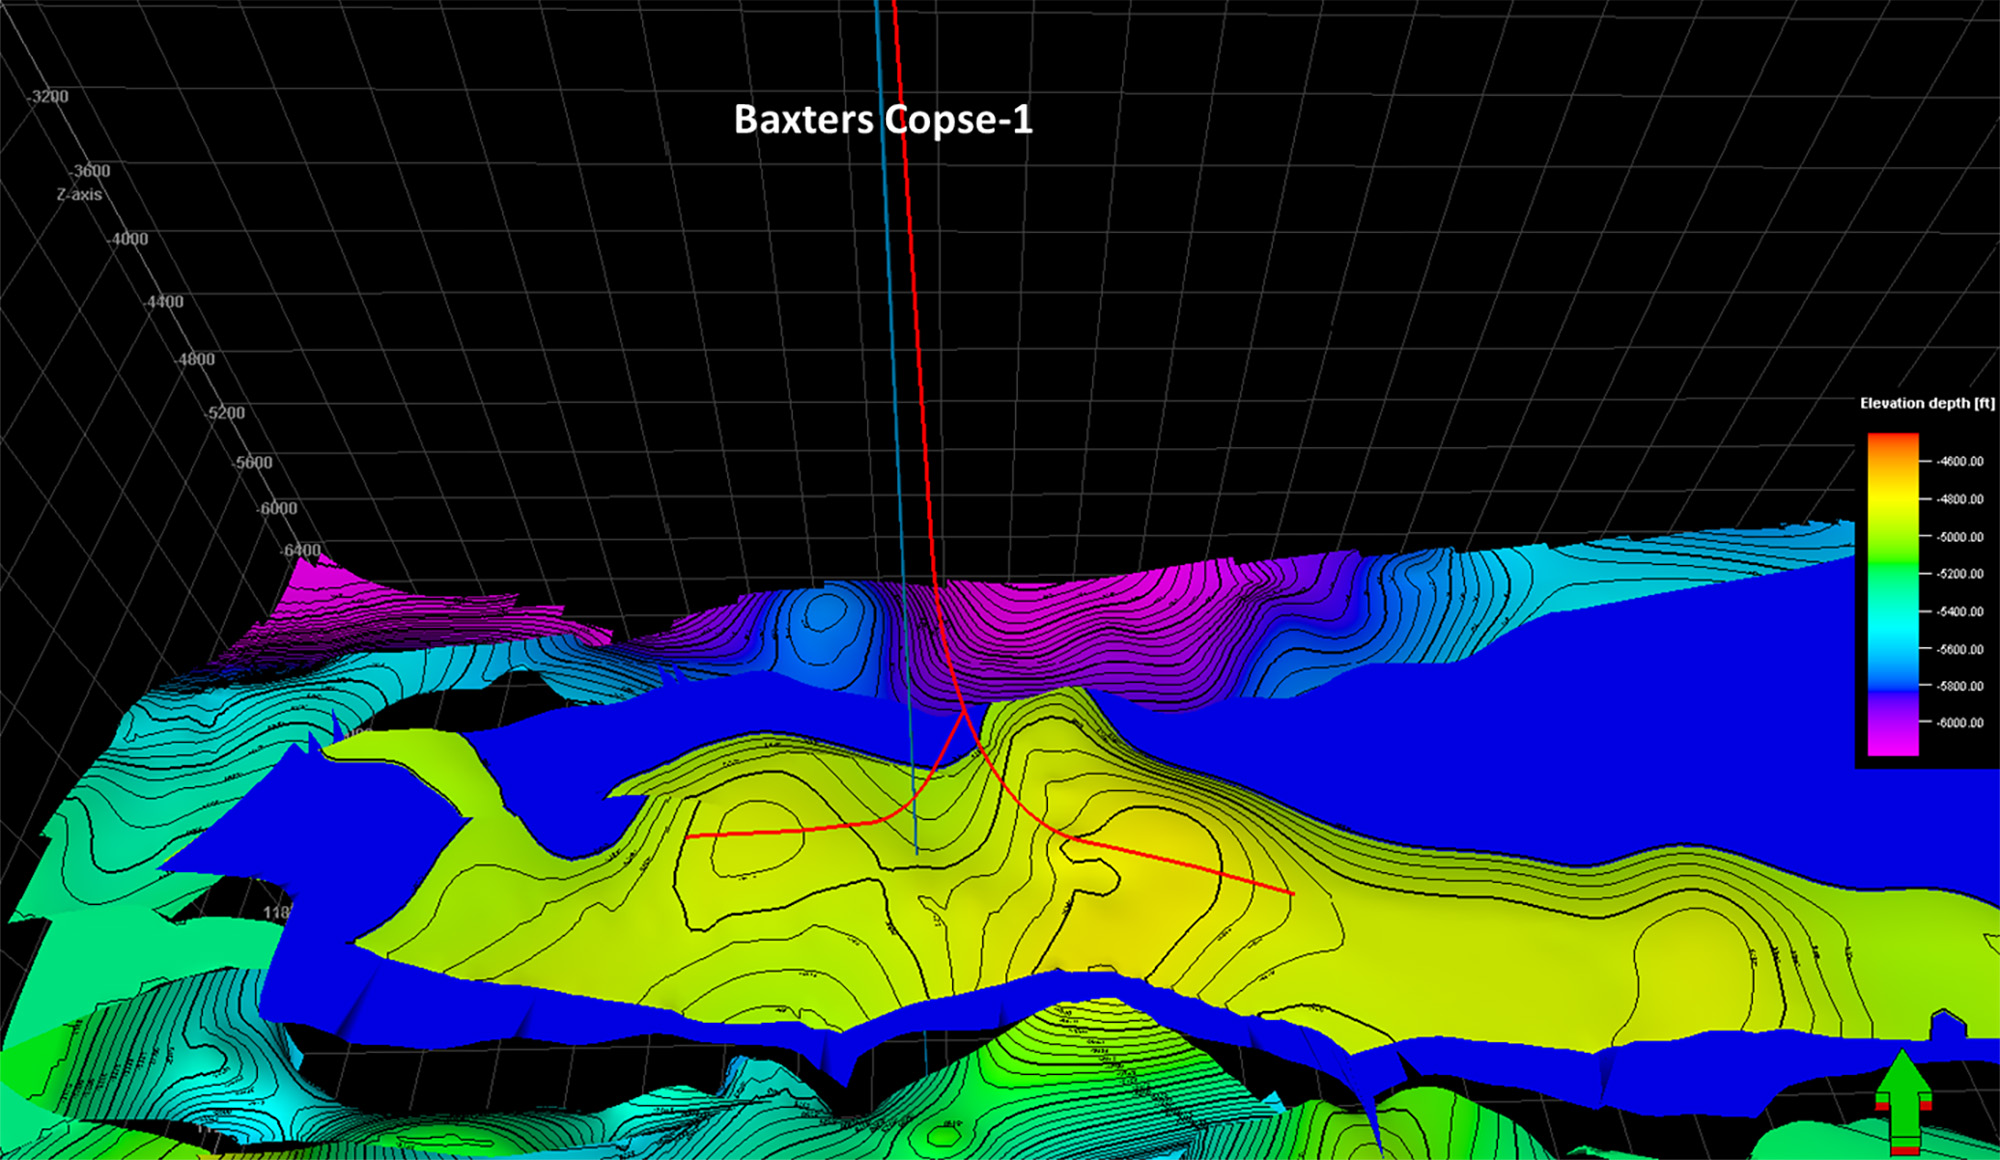Click the Elevation depth legend title

click(1926, 403)
